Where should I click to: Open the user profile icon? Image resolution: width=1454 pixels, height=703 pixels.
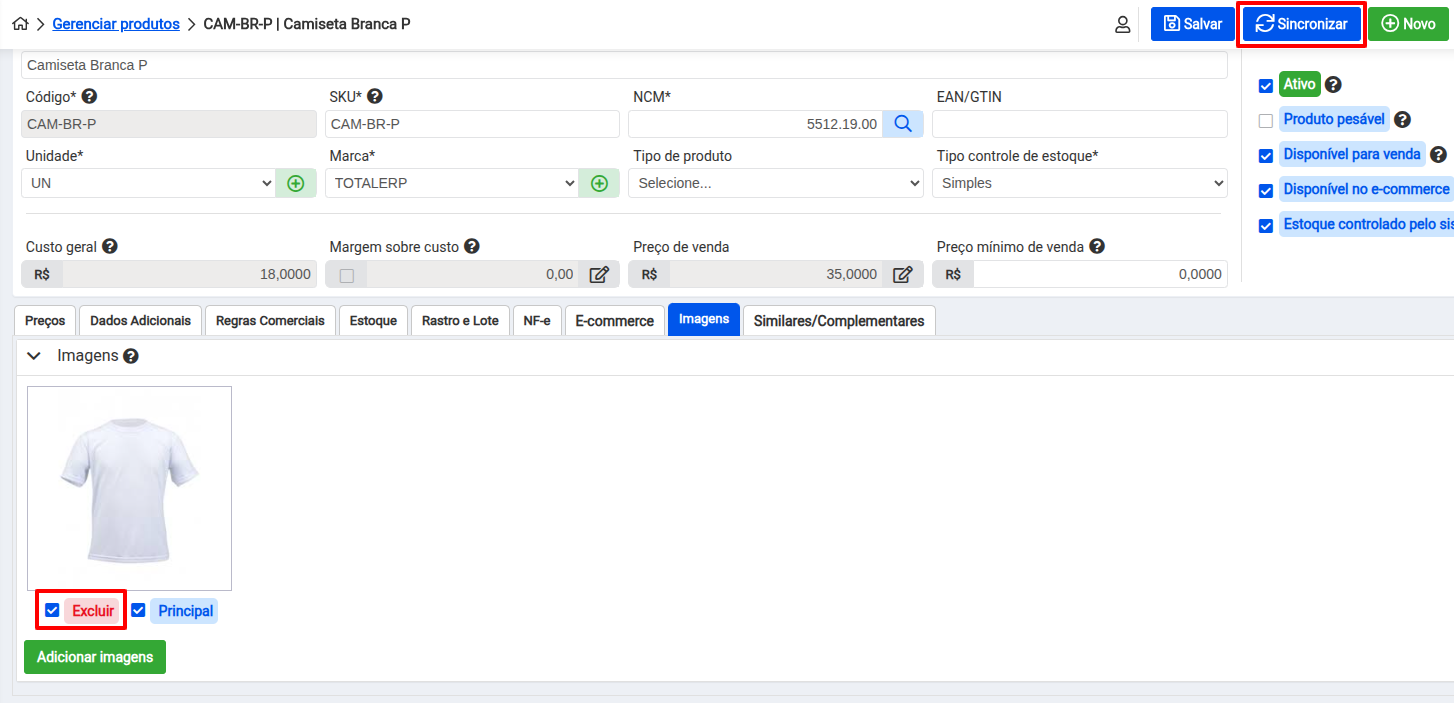(x=1122, y=24)
